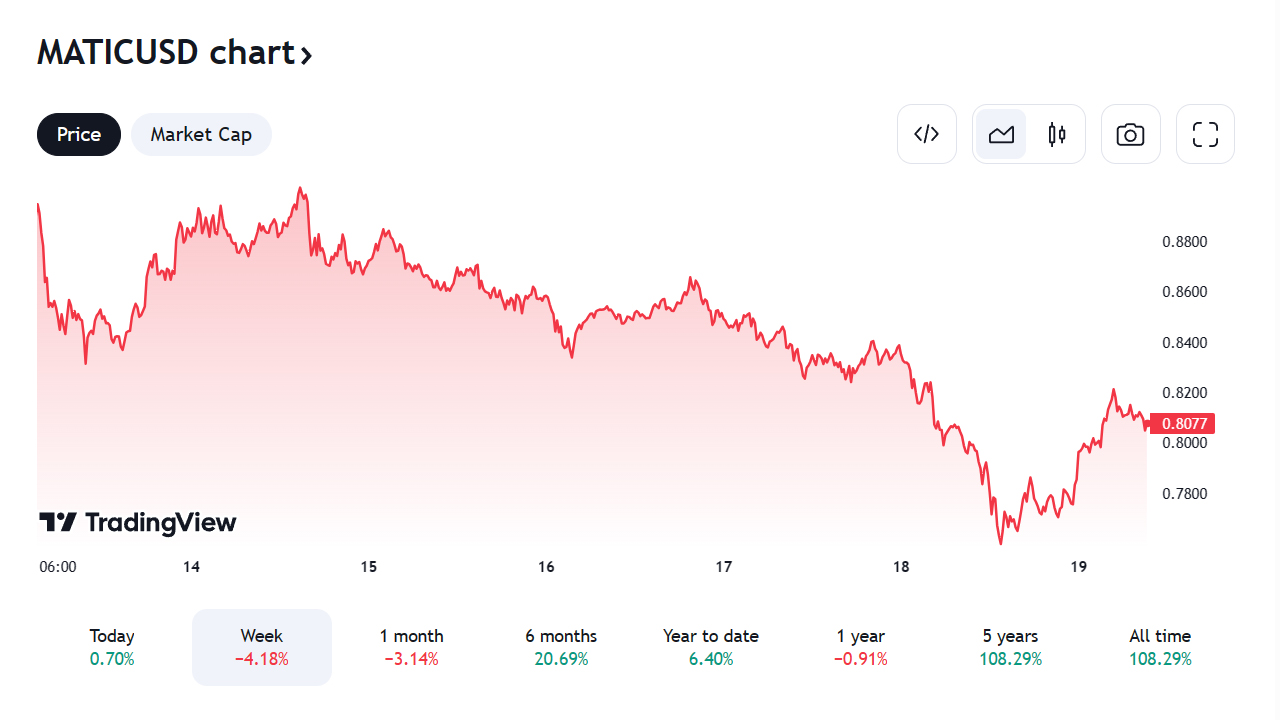Take a chart snapshot with camera icon

pyautogui.click(x=1130, y=134)
